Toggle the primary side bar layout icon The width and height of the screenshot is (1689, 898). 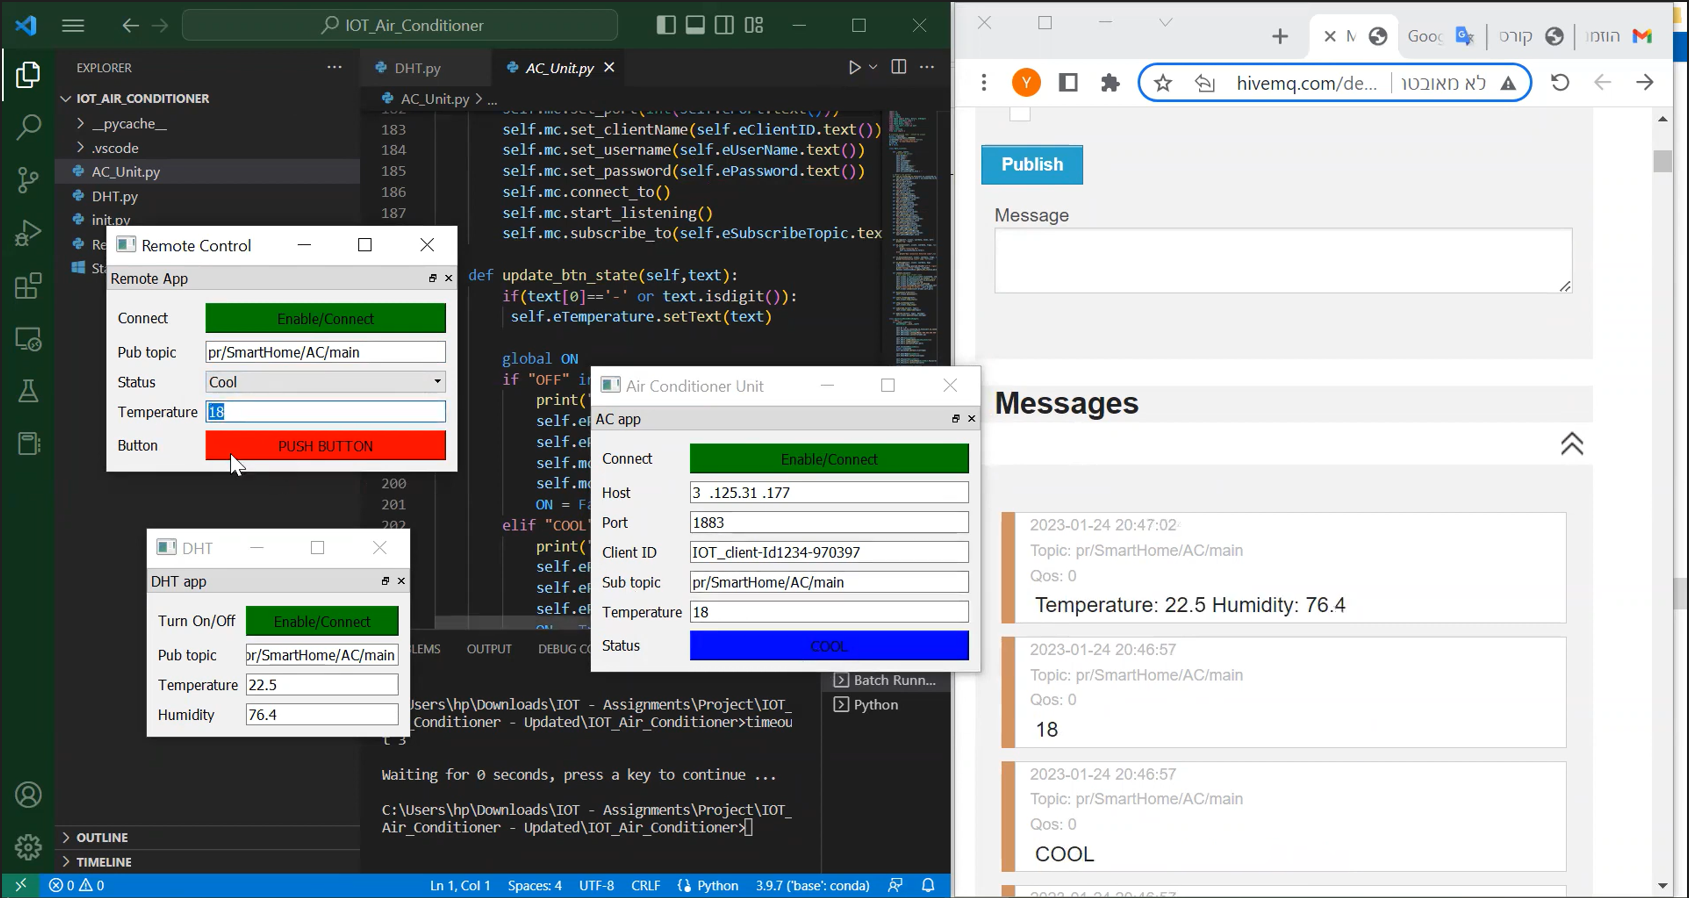click(x=666, y=25)
